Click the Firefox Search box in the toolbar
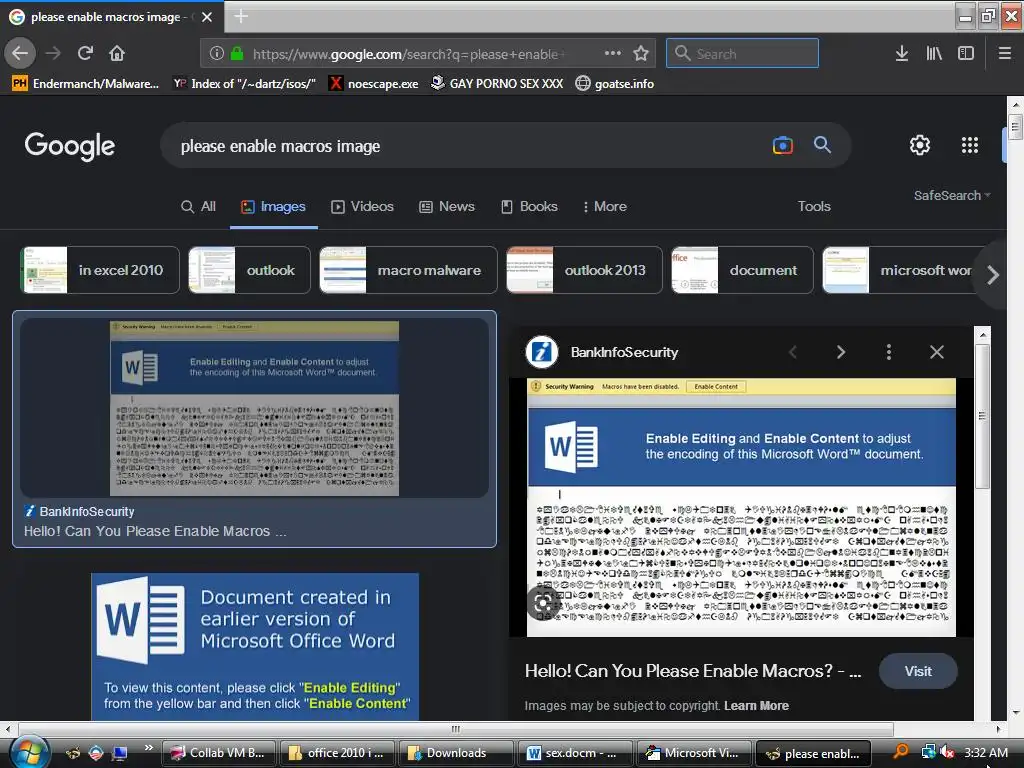 742,53
